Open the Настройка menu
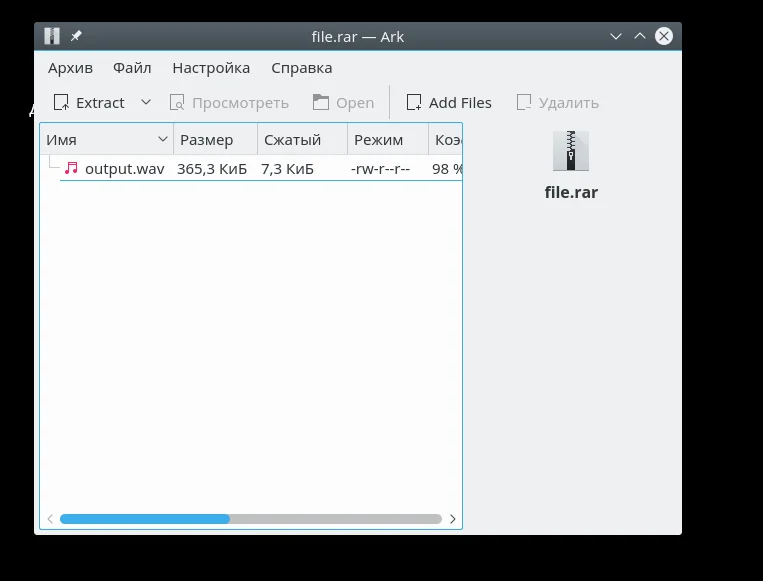Viewport: 763px width, 581px height. point(211,68)
